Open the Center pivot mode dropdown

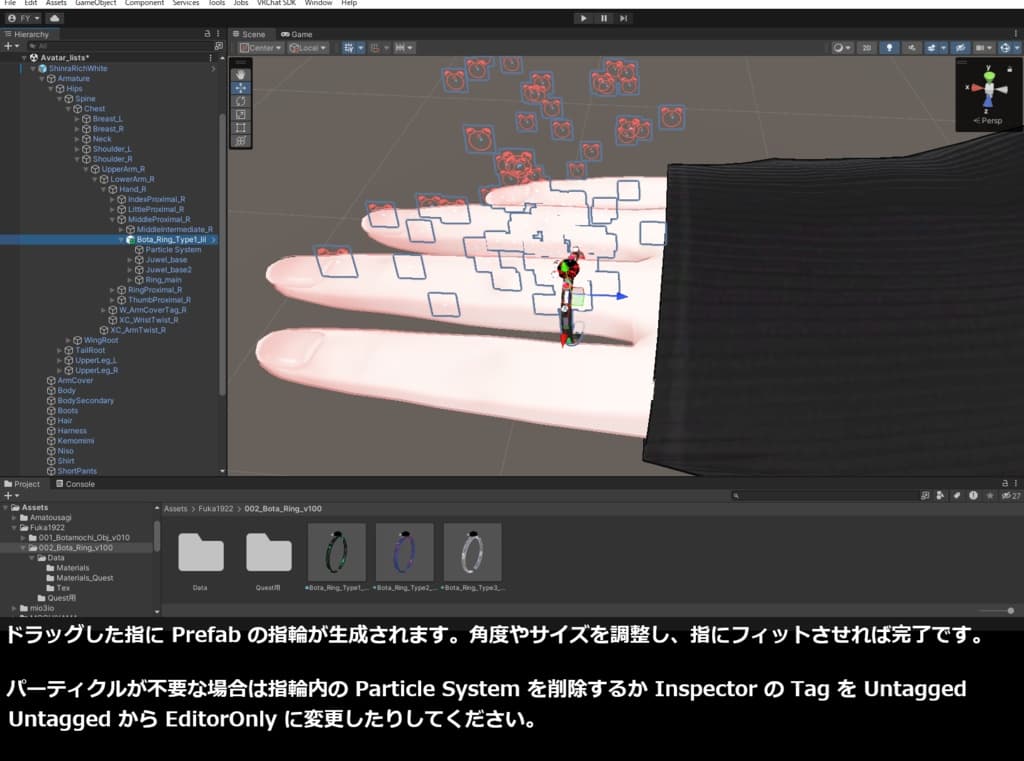(x=261, y=48)
